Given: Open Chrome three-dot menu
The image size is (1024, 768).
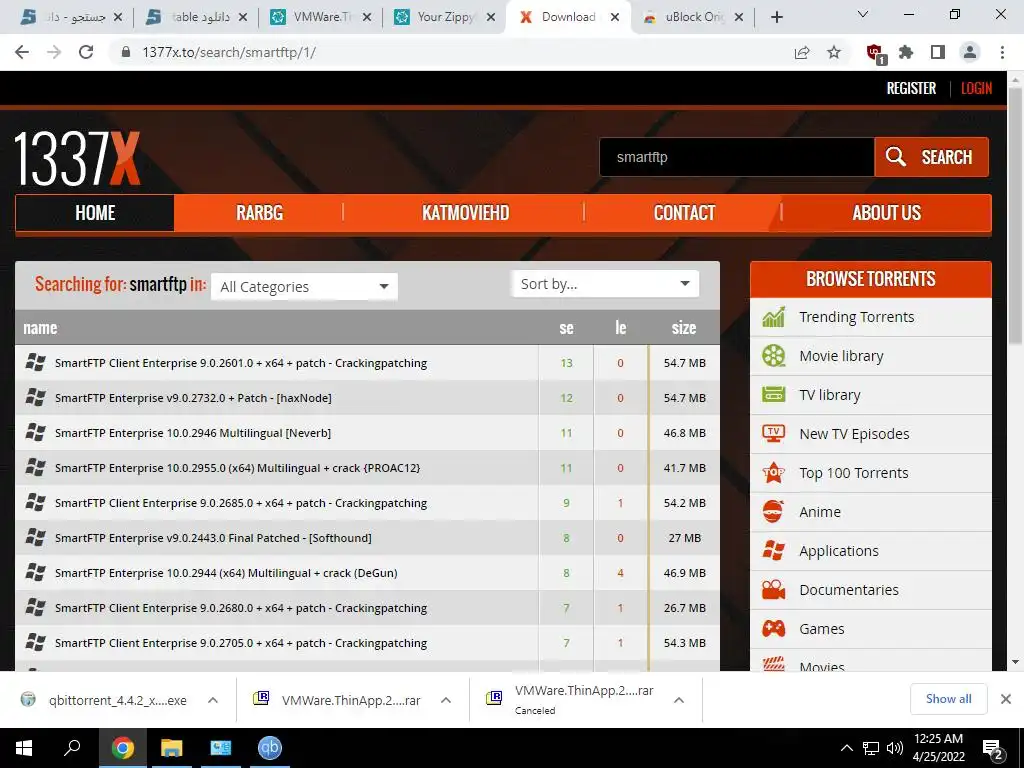Looking at the screenshot, I should [1002, 52].
